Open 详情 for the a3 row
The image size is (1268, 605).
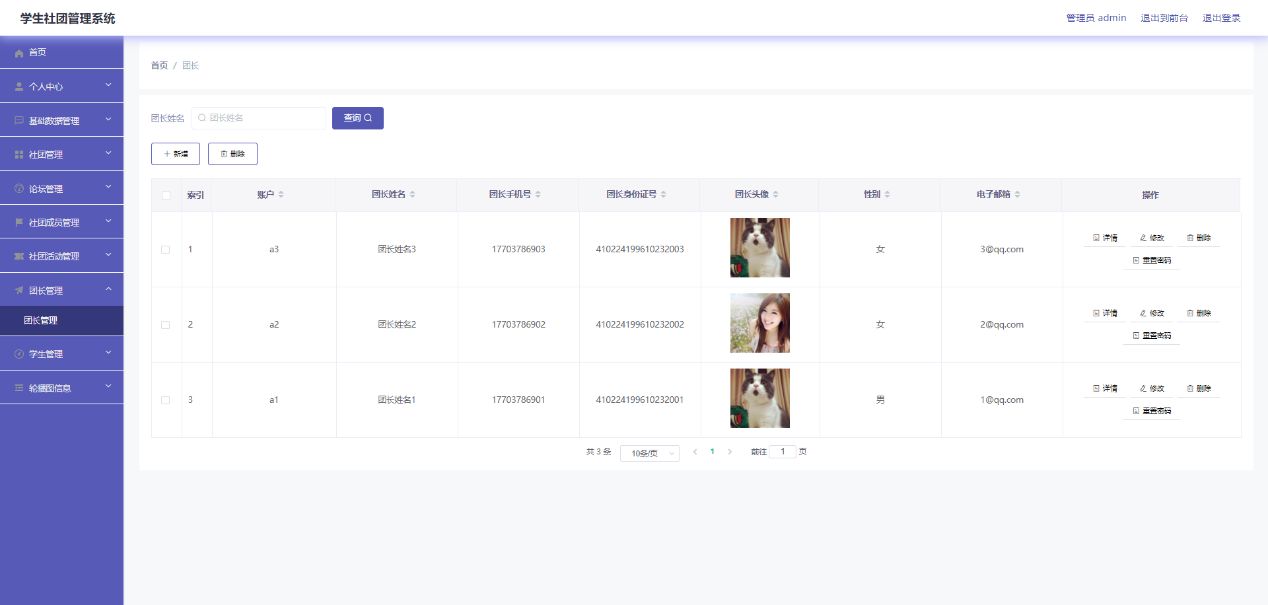pyautogui.click(x=1105, y=238)
